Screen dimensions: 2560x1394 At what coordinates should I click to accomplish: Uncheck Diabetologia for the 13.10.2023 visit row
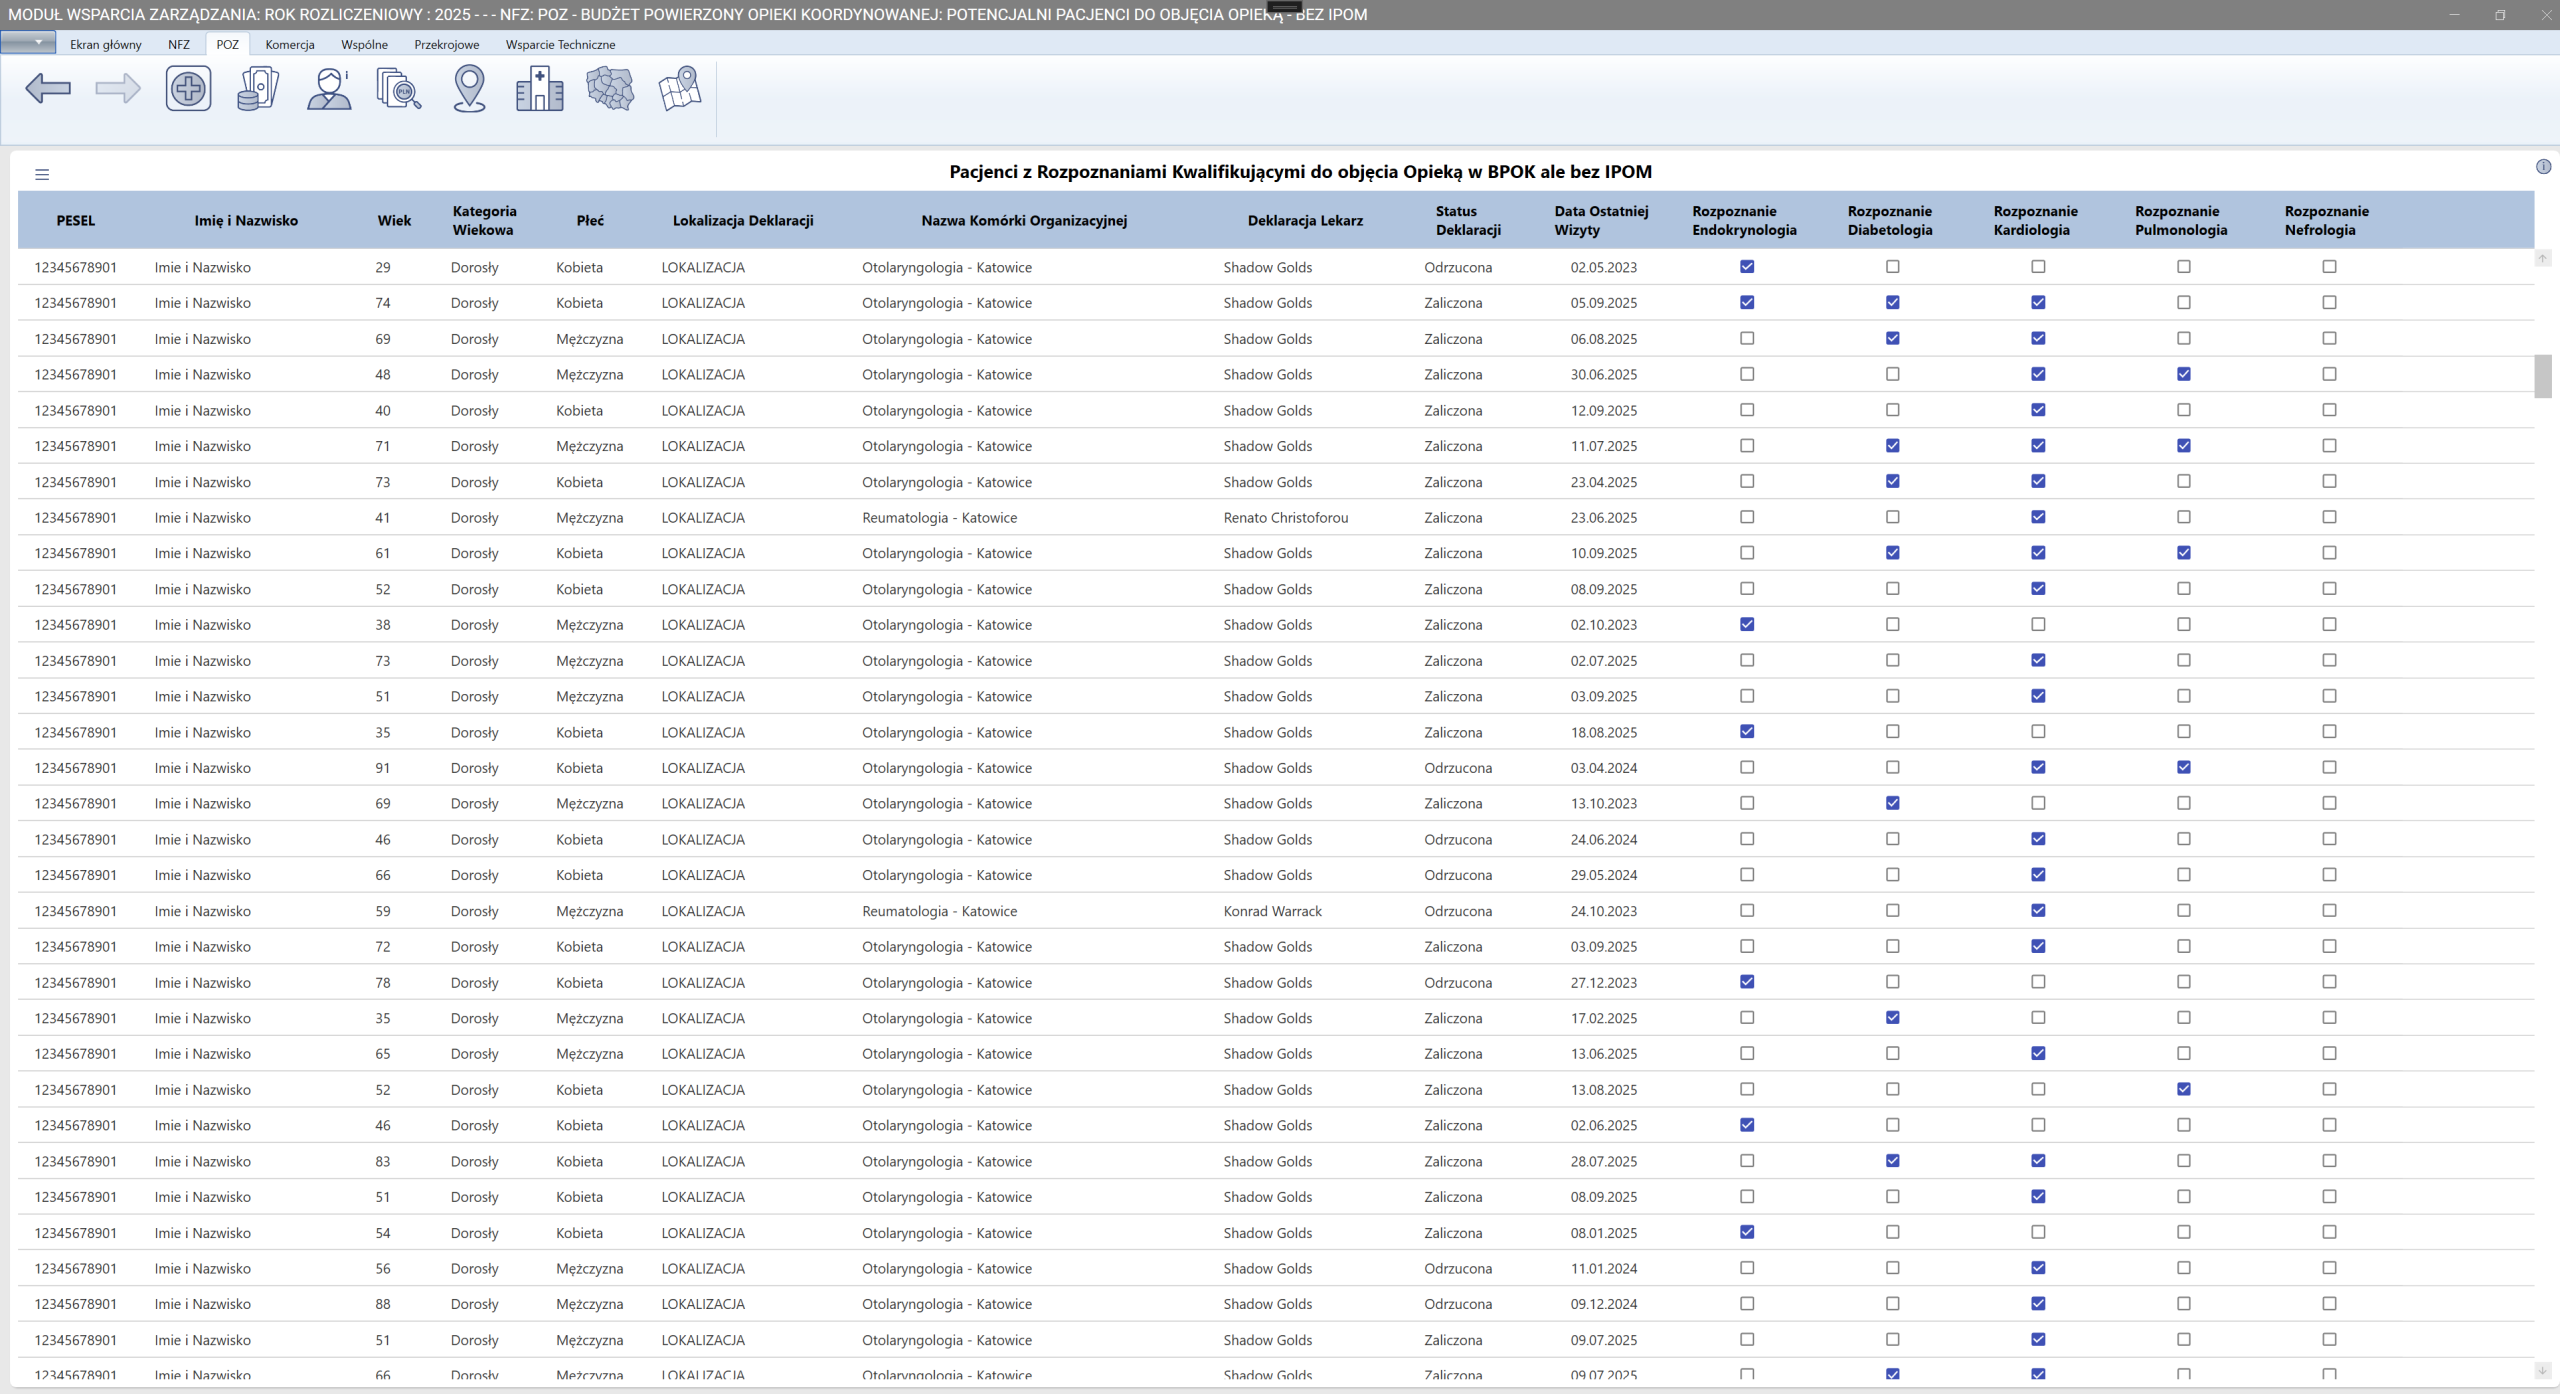1893,803
